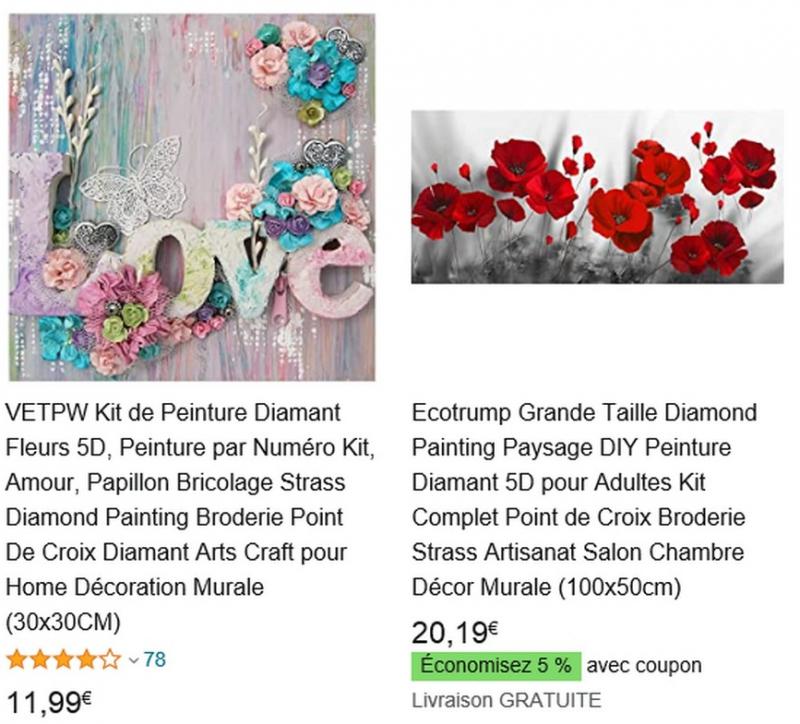Click the large red poppy in the center
Screen dimensions: 800x724
(619, 218)
